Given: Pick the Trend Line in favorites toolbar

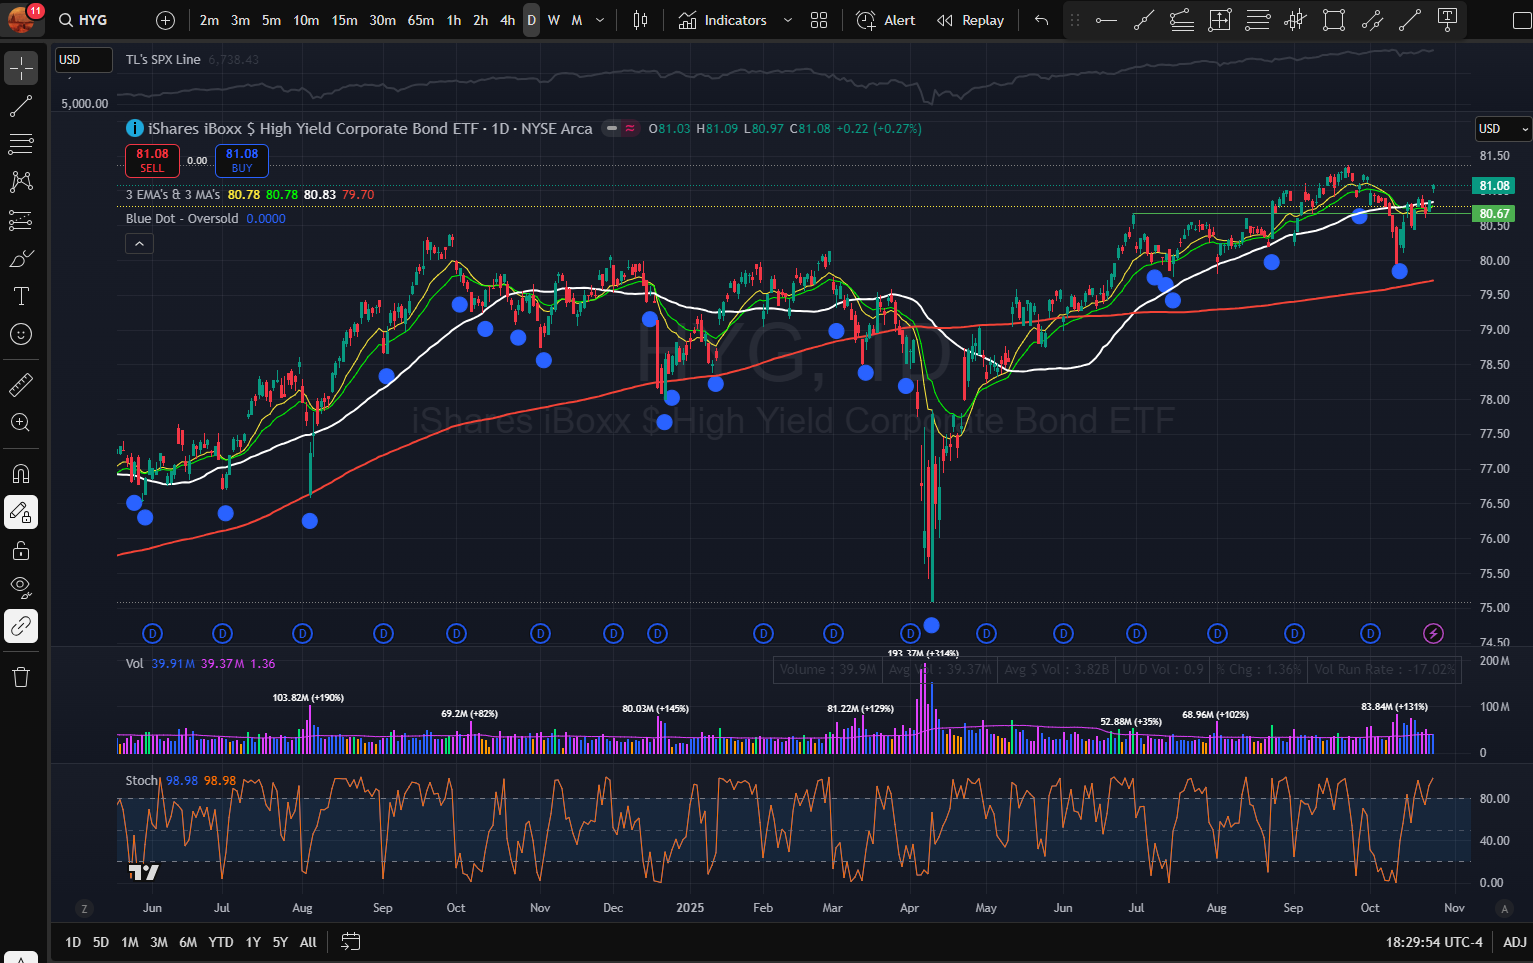Looking at the screenshot, I should tap(1144, 20).
